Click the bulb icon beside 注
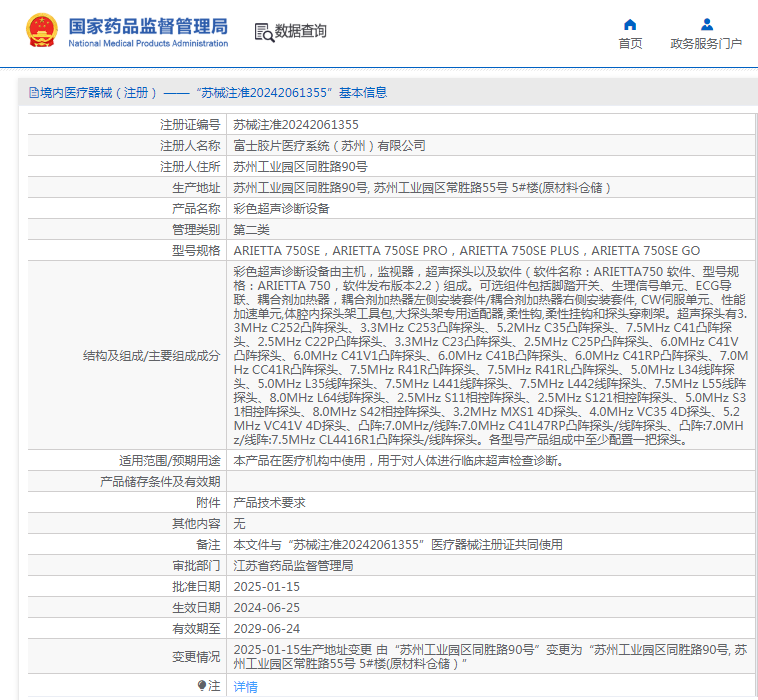Image resolution: width=758 pixels, height=700 pixels. pyautogui.click(x=202, y=685)
